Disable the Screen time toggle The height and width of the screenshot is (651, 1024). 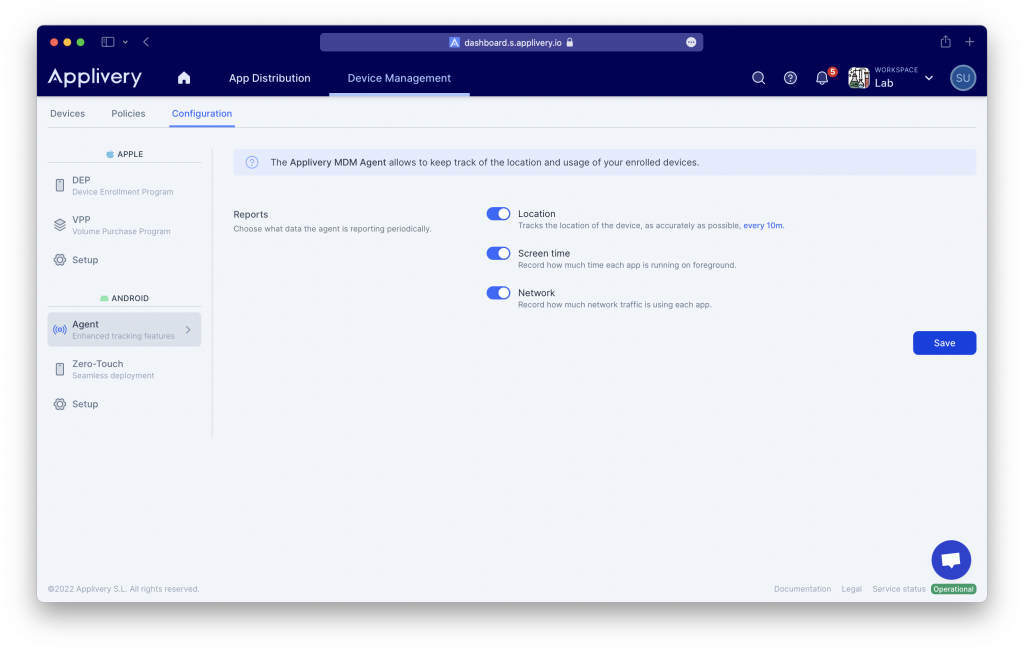[498, 253]
